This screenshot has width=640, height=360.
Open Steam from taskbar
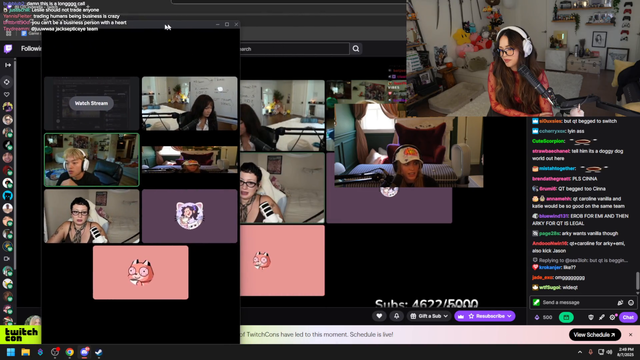pyautogui.click(x=99, y=352)
